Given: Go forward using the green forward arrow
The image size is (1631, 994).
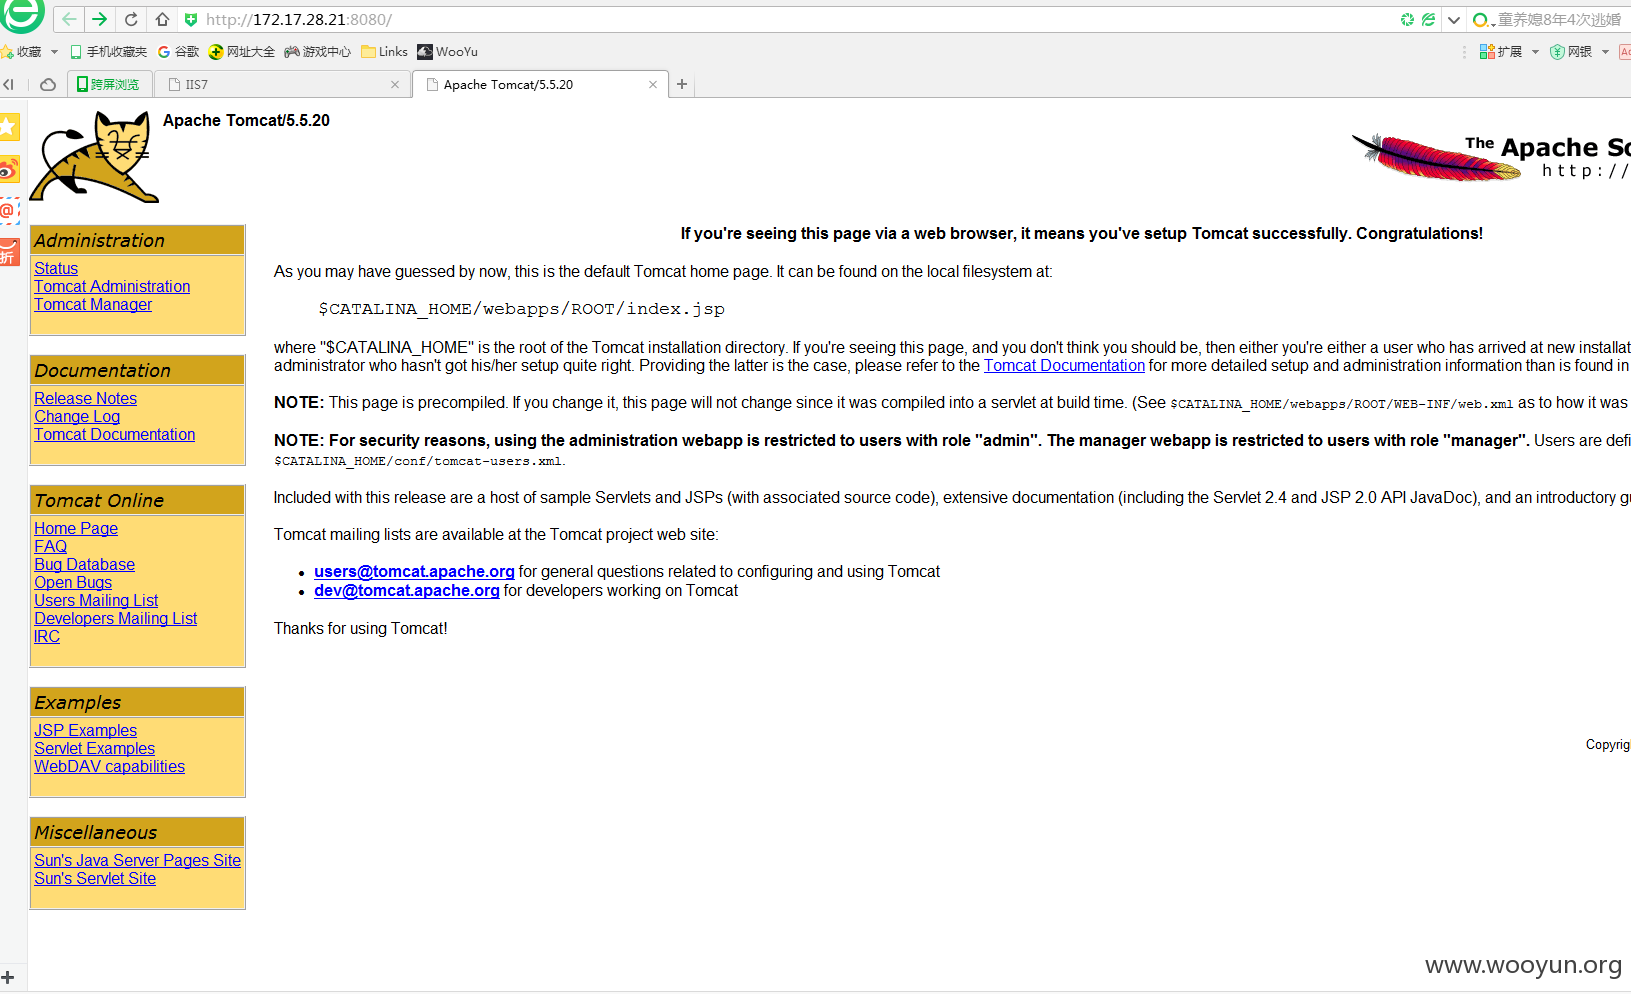Looking at the screenshot, I should point(99,19).
